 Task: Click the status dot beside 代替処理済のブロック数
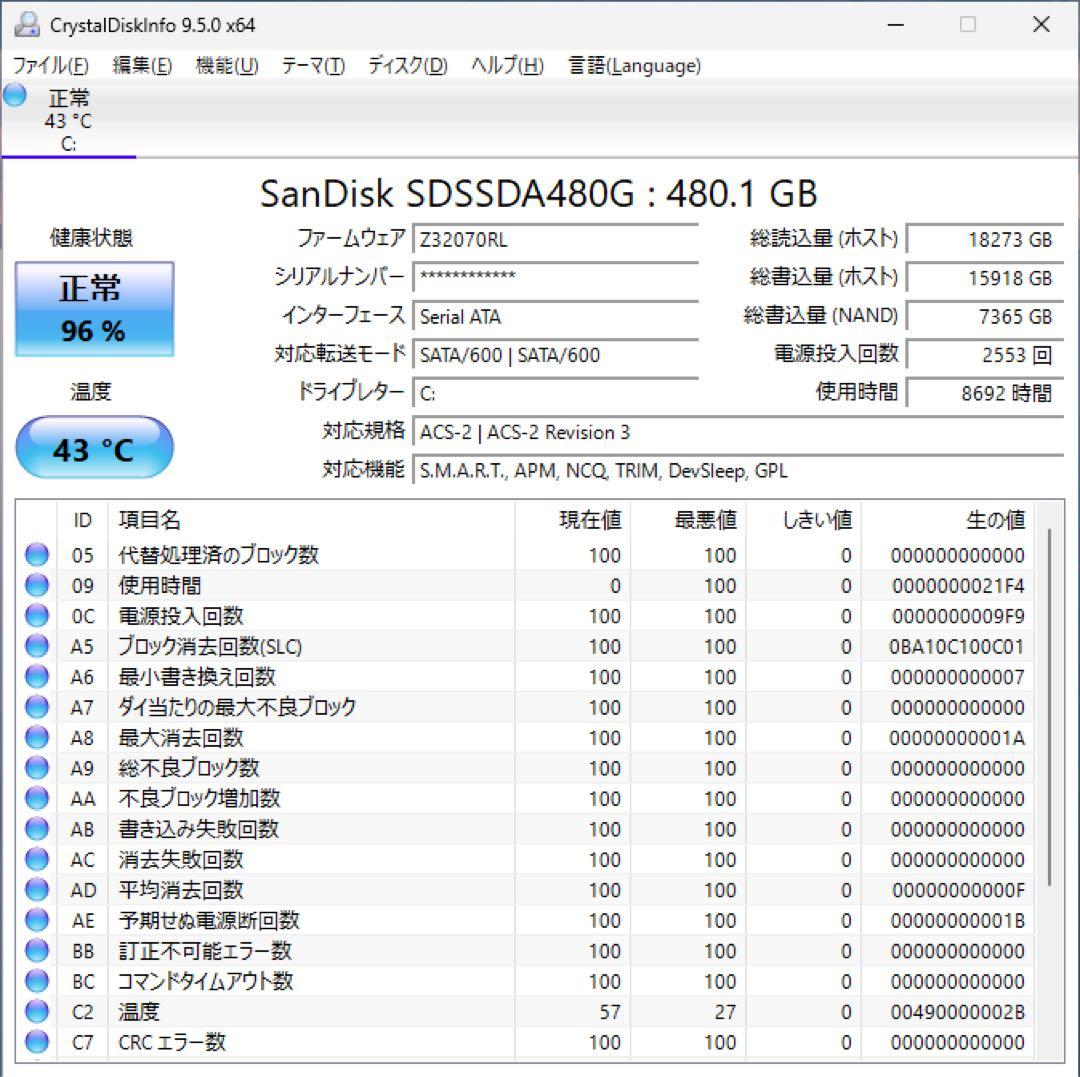36,555
